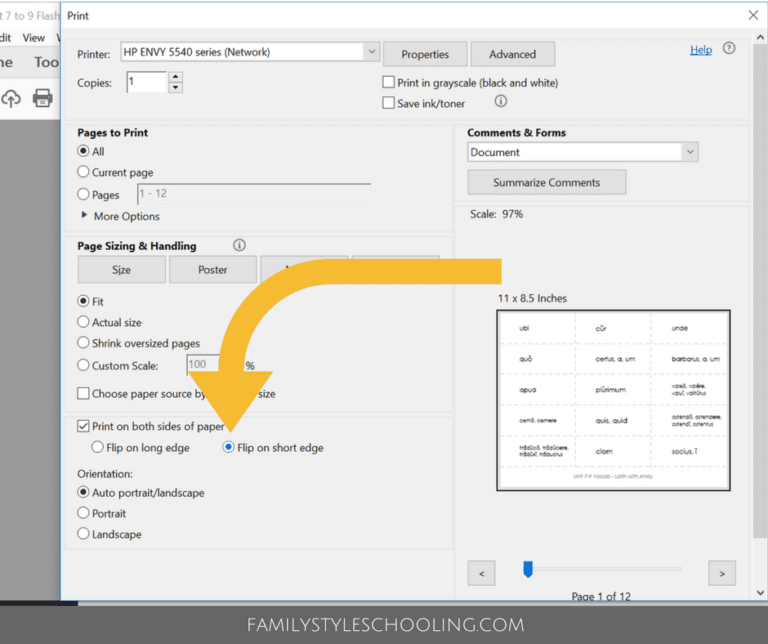The height and width of the screenshot is (644, 768).
Task: Click the Properties button
Action: tap(425, 54)
